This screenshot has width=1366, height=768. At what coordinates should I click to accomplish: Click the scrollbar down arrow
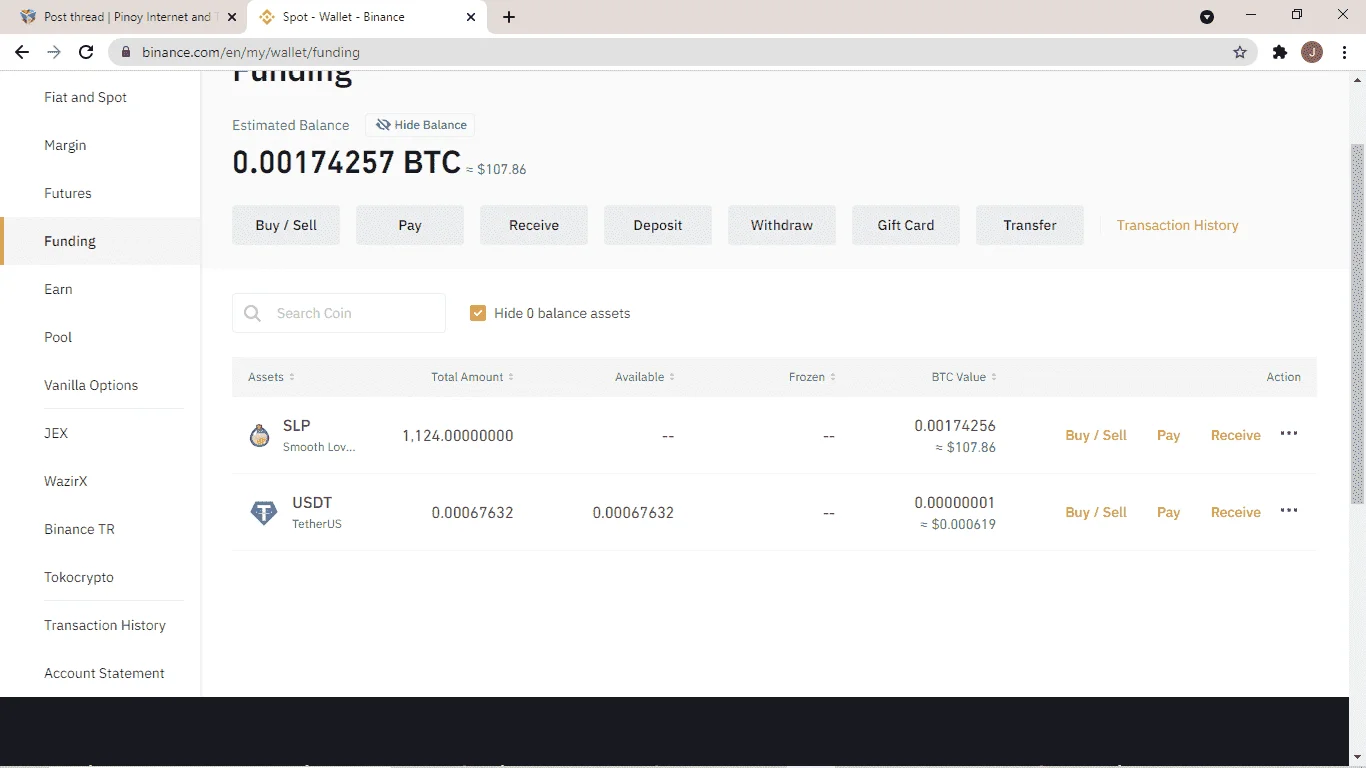(1357, 759)
